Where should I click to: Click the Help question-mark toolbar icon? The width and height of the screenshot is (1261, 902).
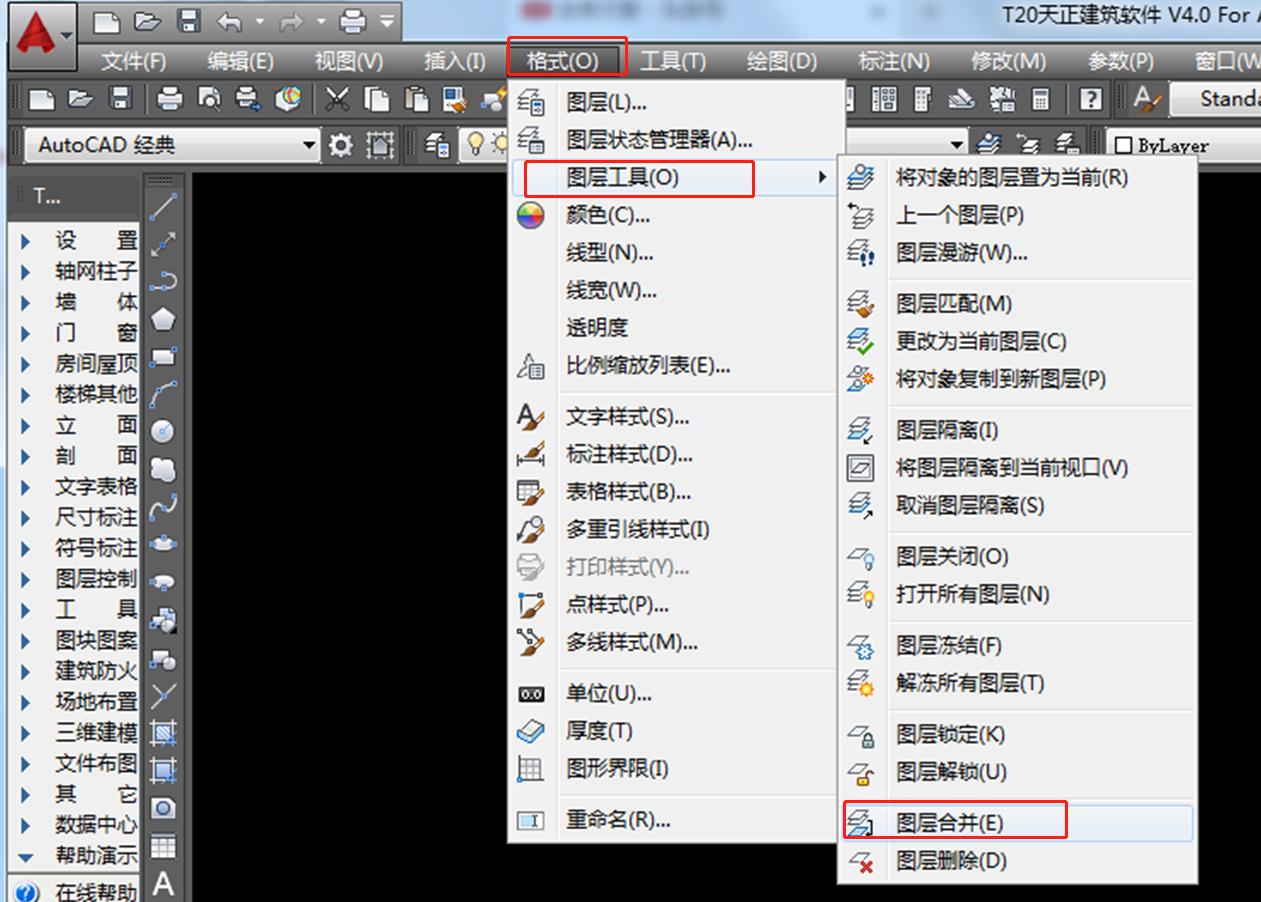click(x=1091, y=98)
